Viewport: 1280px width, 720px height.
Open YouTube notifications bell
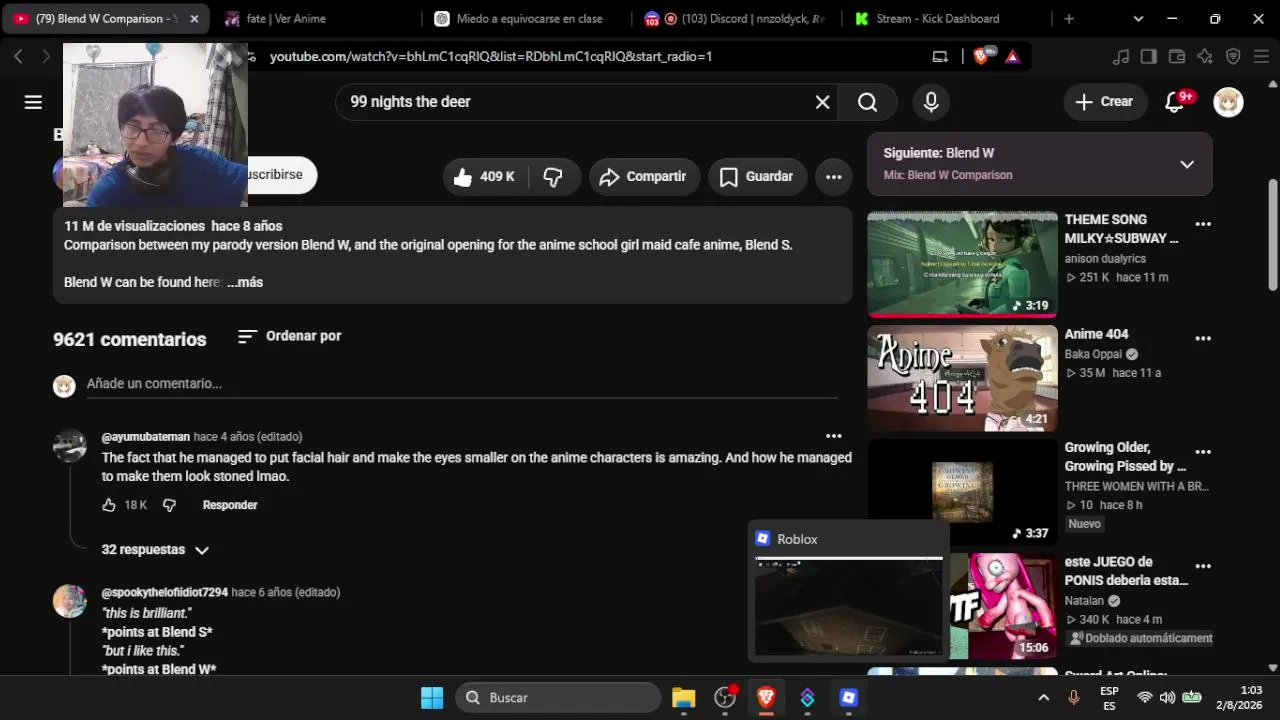[x=1175, y=102]
